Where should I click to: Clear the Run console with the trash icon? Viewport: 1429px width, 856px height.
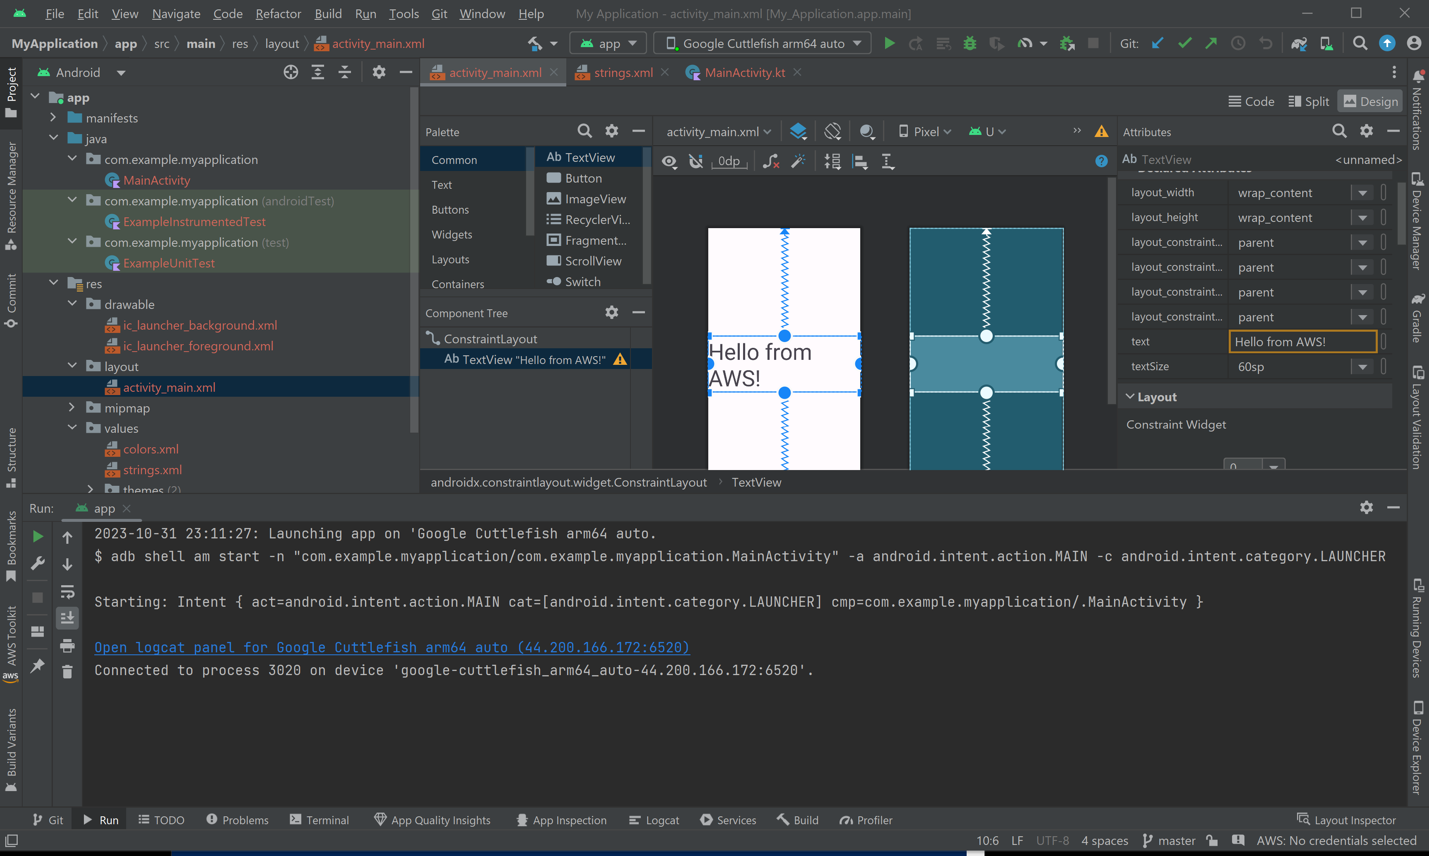point(67,671)
